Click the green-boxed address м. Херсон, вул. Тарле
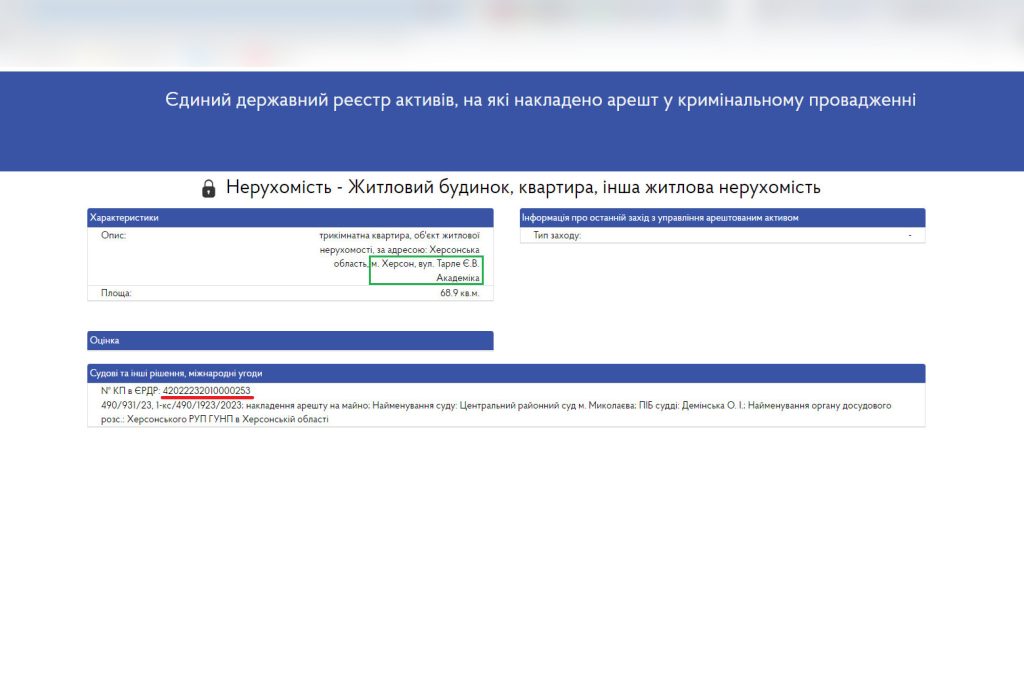Screen dimensions: 1024x683 426,270
